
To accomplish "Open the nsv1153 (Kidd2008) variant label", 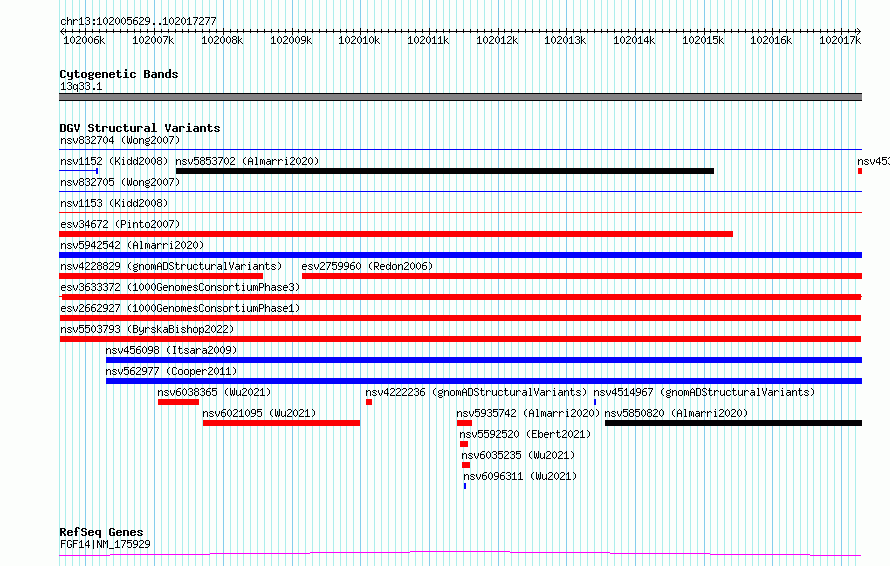I will pyautogui.click(x=114, y=203).
